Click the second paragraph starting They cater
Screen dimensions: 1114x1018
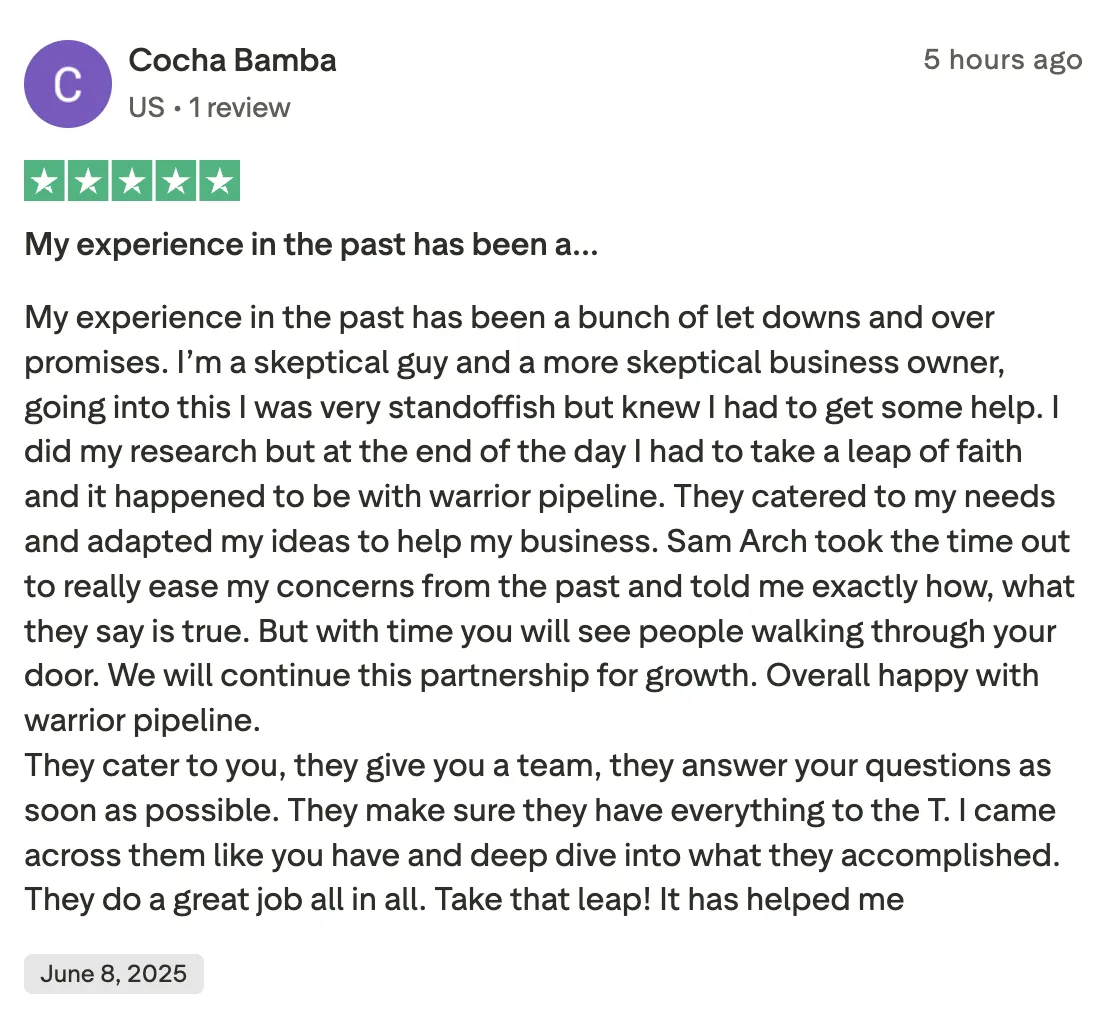[x=542, y=832]
